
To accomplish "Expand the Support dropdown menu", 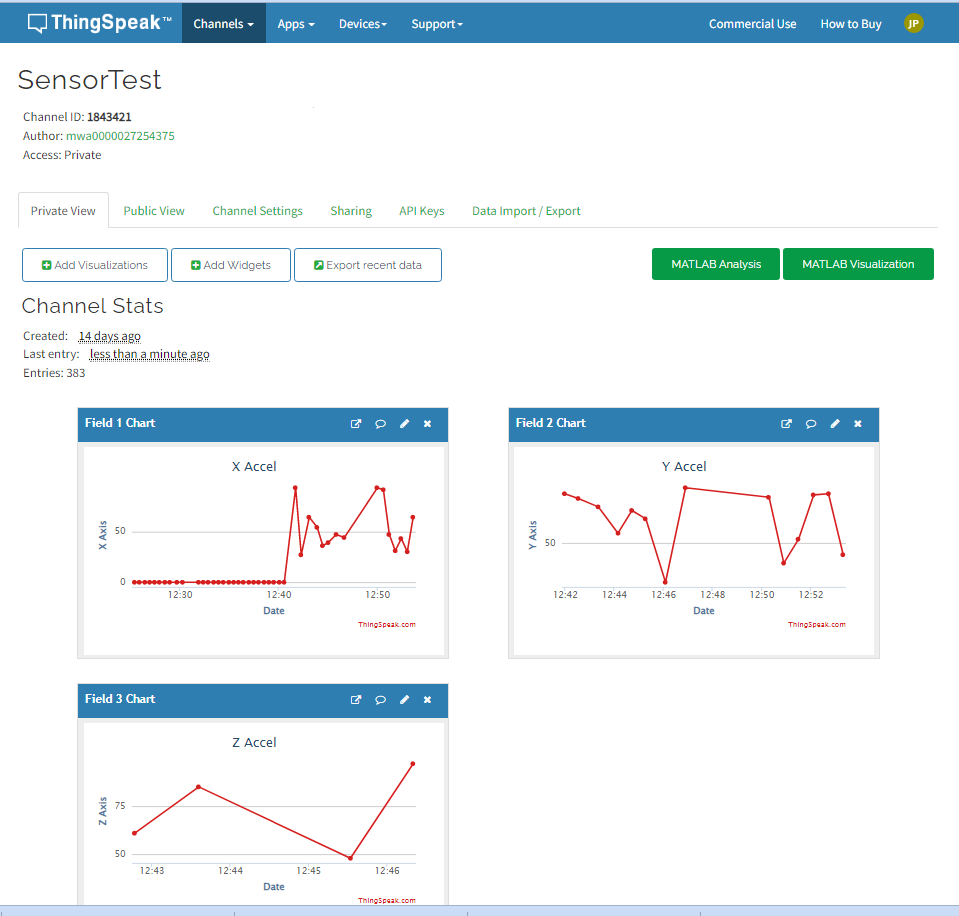I will tap(437, 23).
